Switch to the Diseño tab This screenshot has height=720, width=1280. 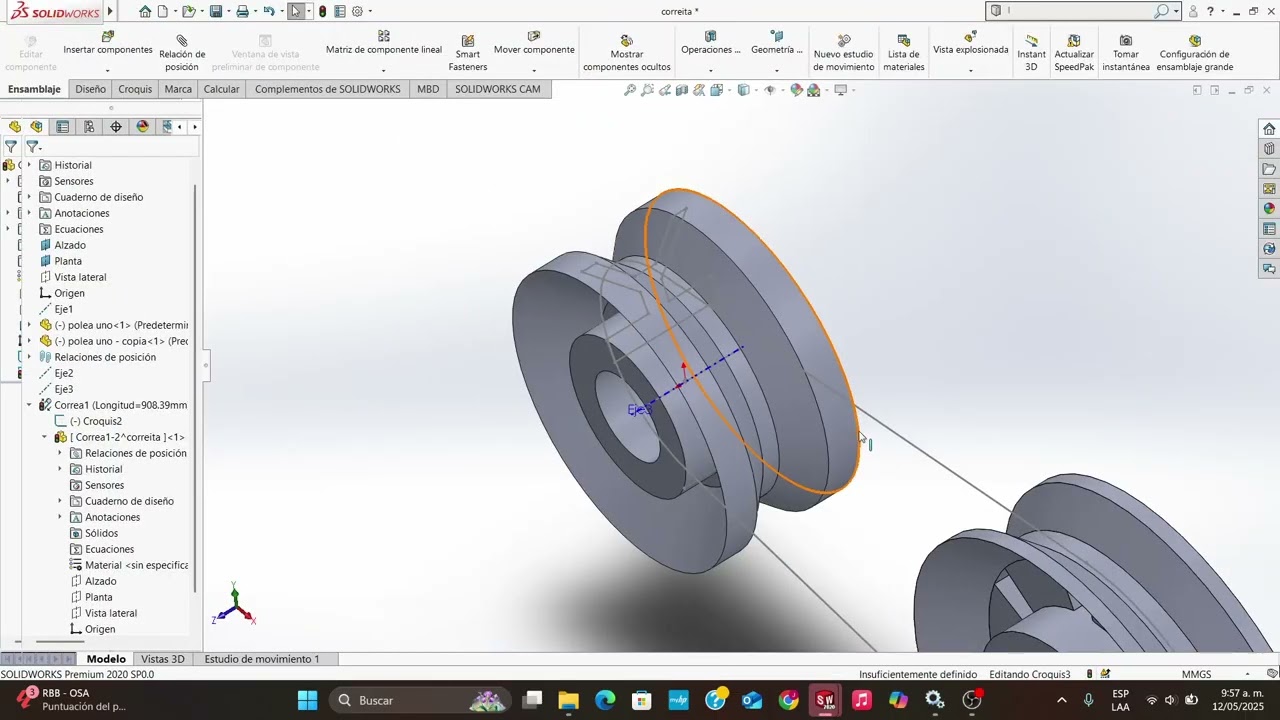coord(90,89)
